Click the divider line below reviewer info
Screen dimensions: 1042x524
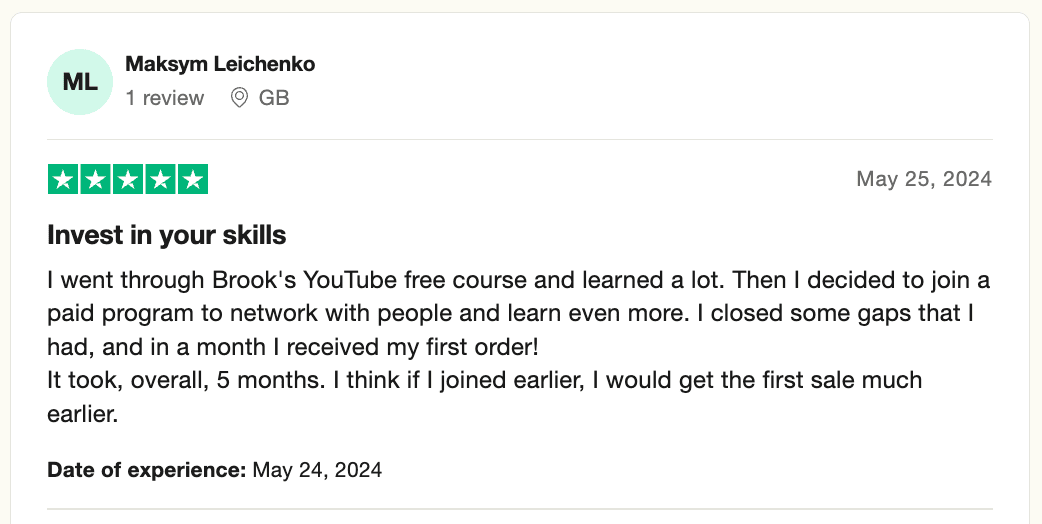pyautogui.click(x=520, y=139)
